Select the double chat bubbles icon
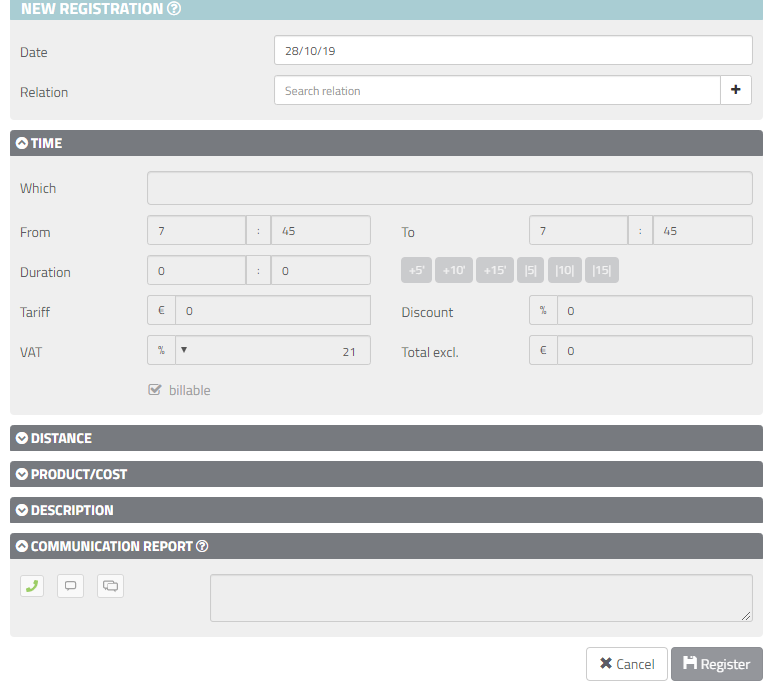Screen dimensions: 769x689 pos(110,586)
